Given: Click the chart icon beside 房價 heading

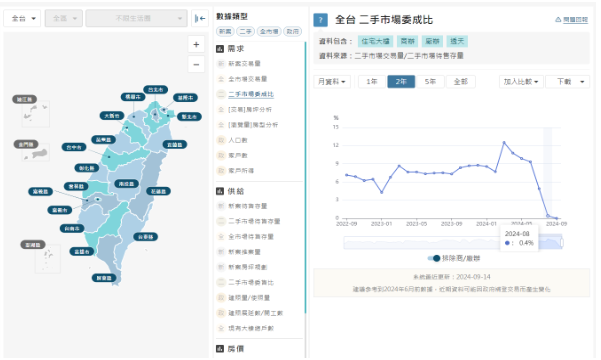Looking at the screenshot, I should tap(220, 348).
